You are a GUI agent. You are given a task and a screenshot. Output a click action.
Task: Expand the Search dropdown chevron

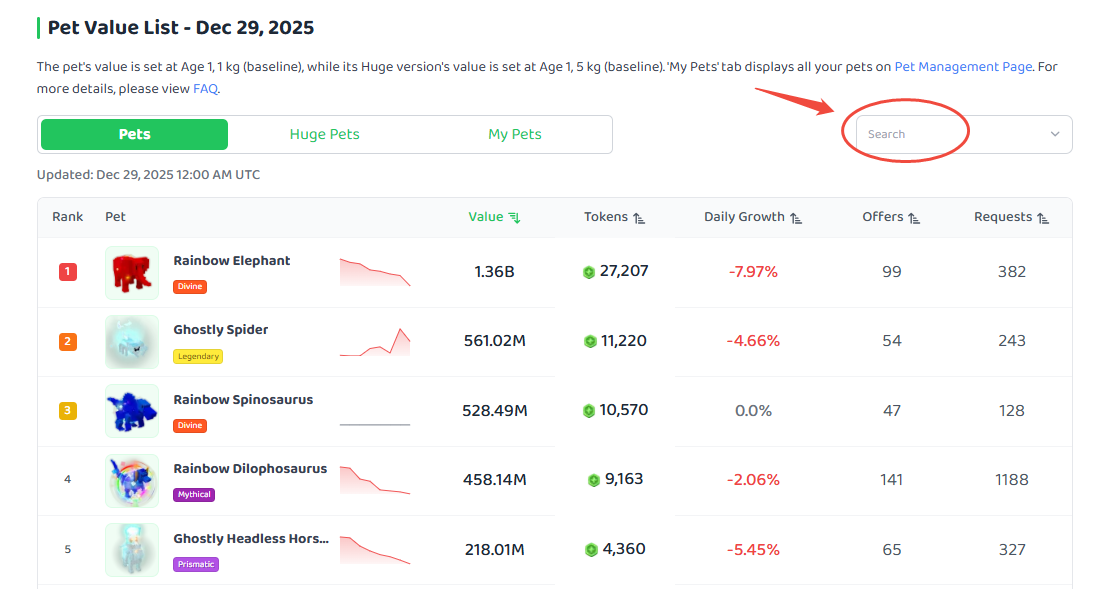tap(1055, 134)
